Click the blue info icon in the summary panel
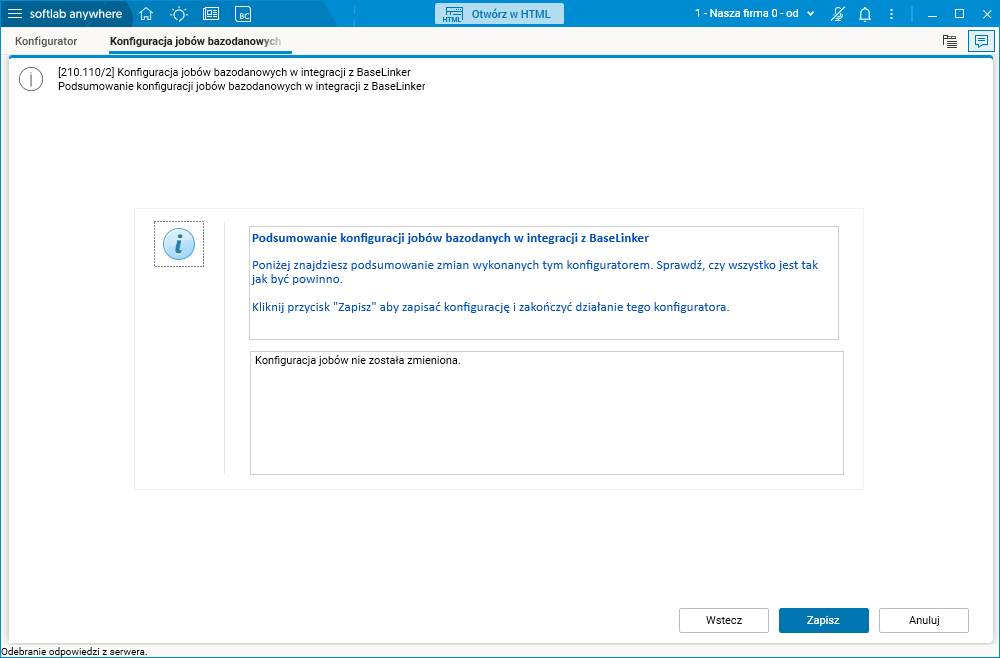 179,244
